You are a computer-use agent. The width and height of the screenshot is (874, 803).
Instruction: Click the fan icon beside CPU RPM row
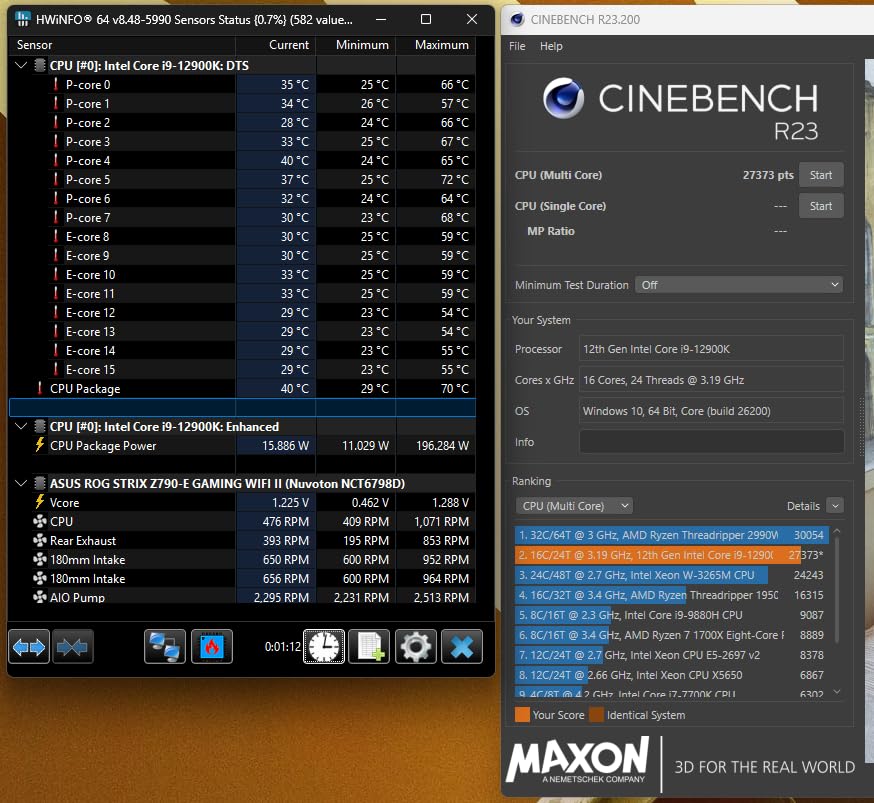tap(40, 521)
